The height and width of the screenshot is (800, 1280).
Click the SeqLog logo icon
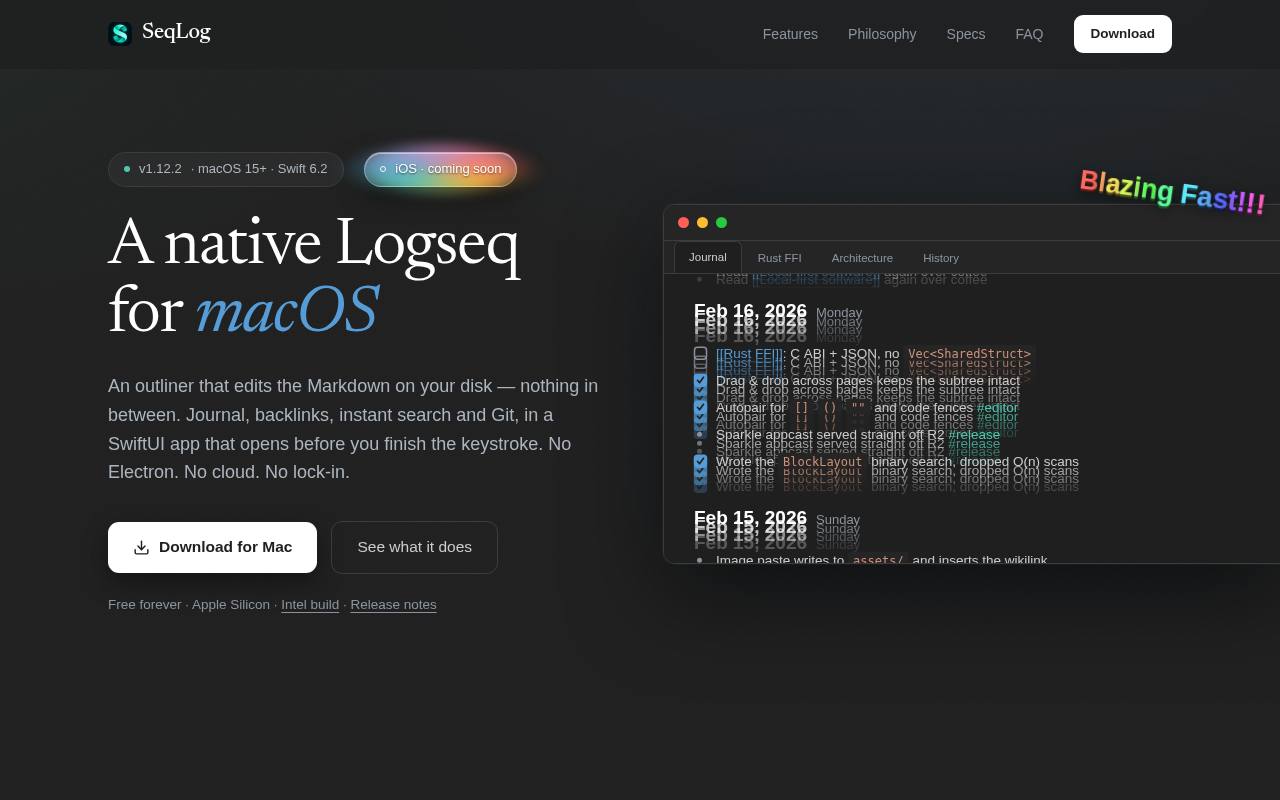point(120,34)
